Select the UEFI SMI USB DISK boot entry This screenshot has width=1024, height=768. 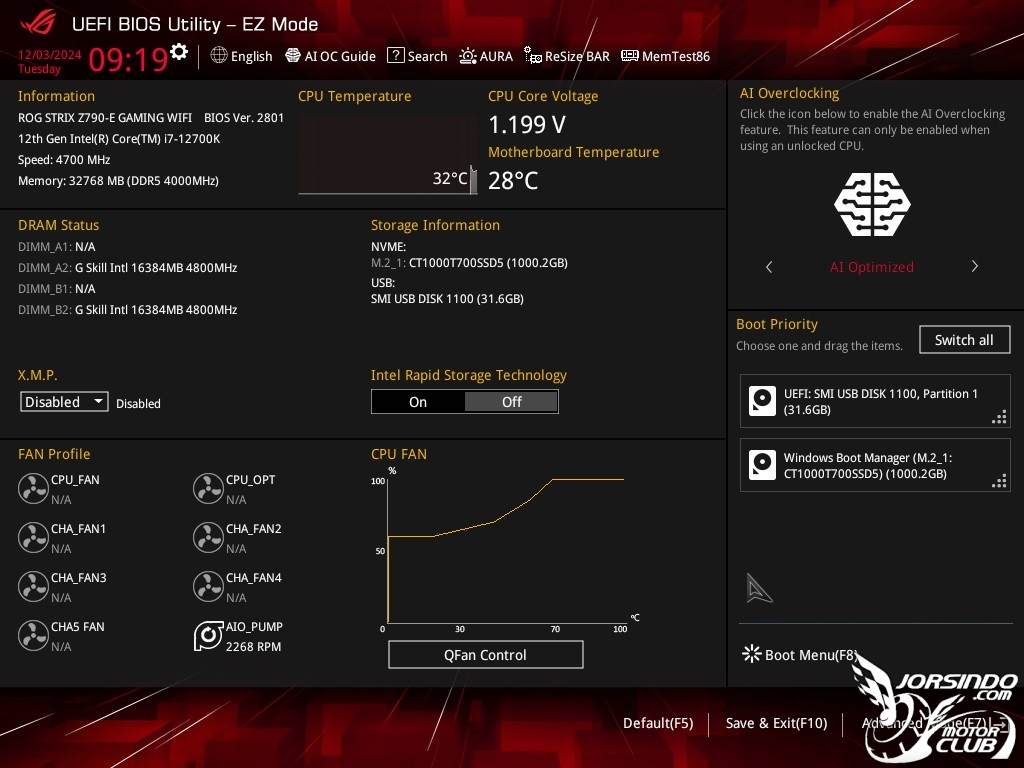click(874, 401)
